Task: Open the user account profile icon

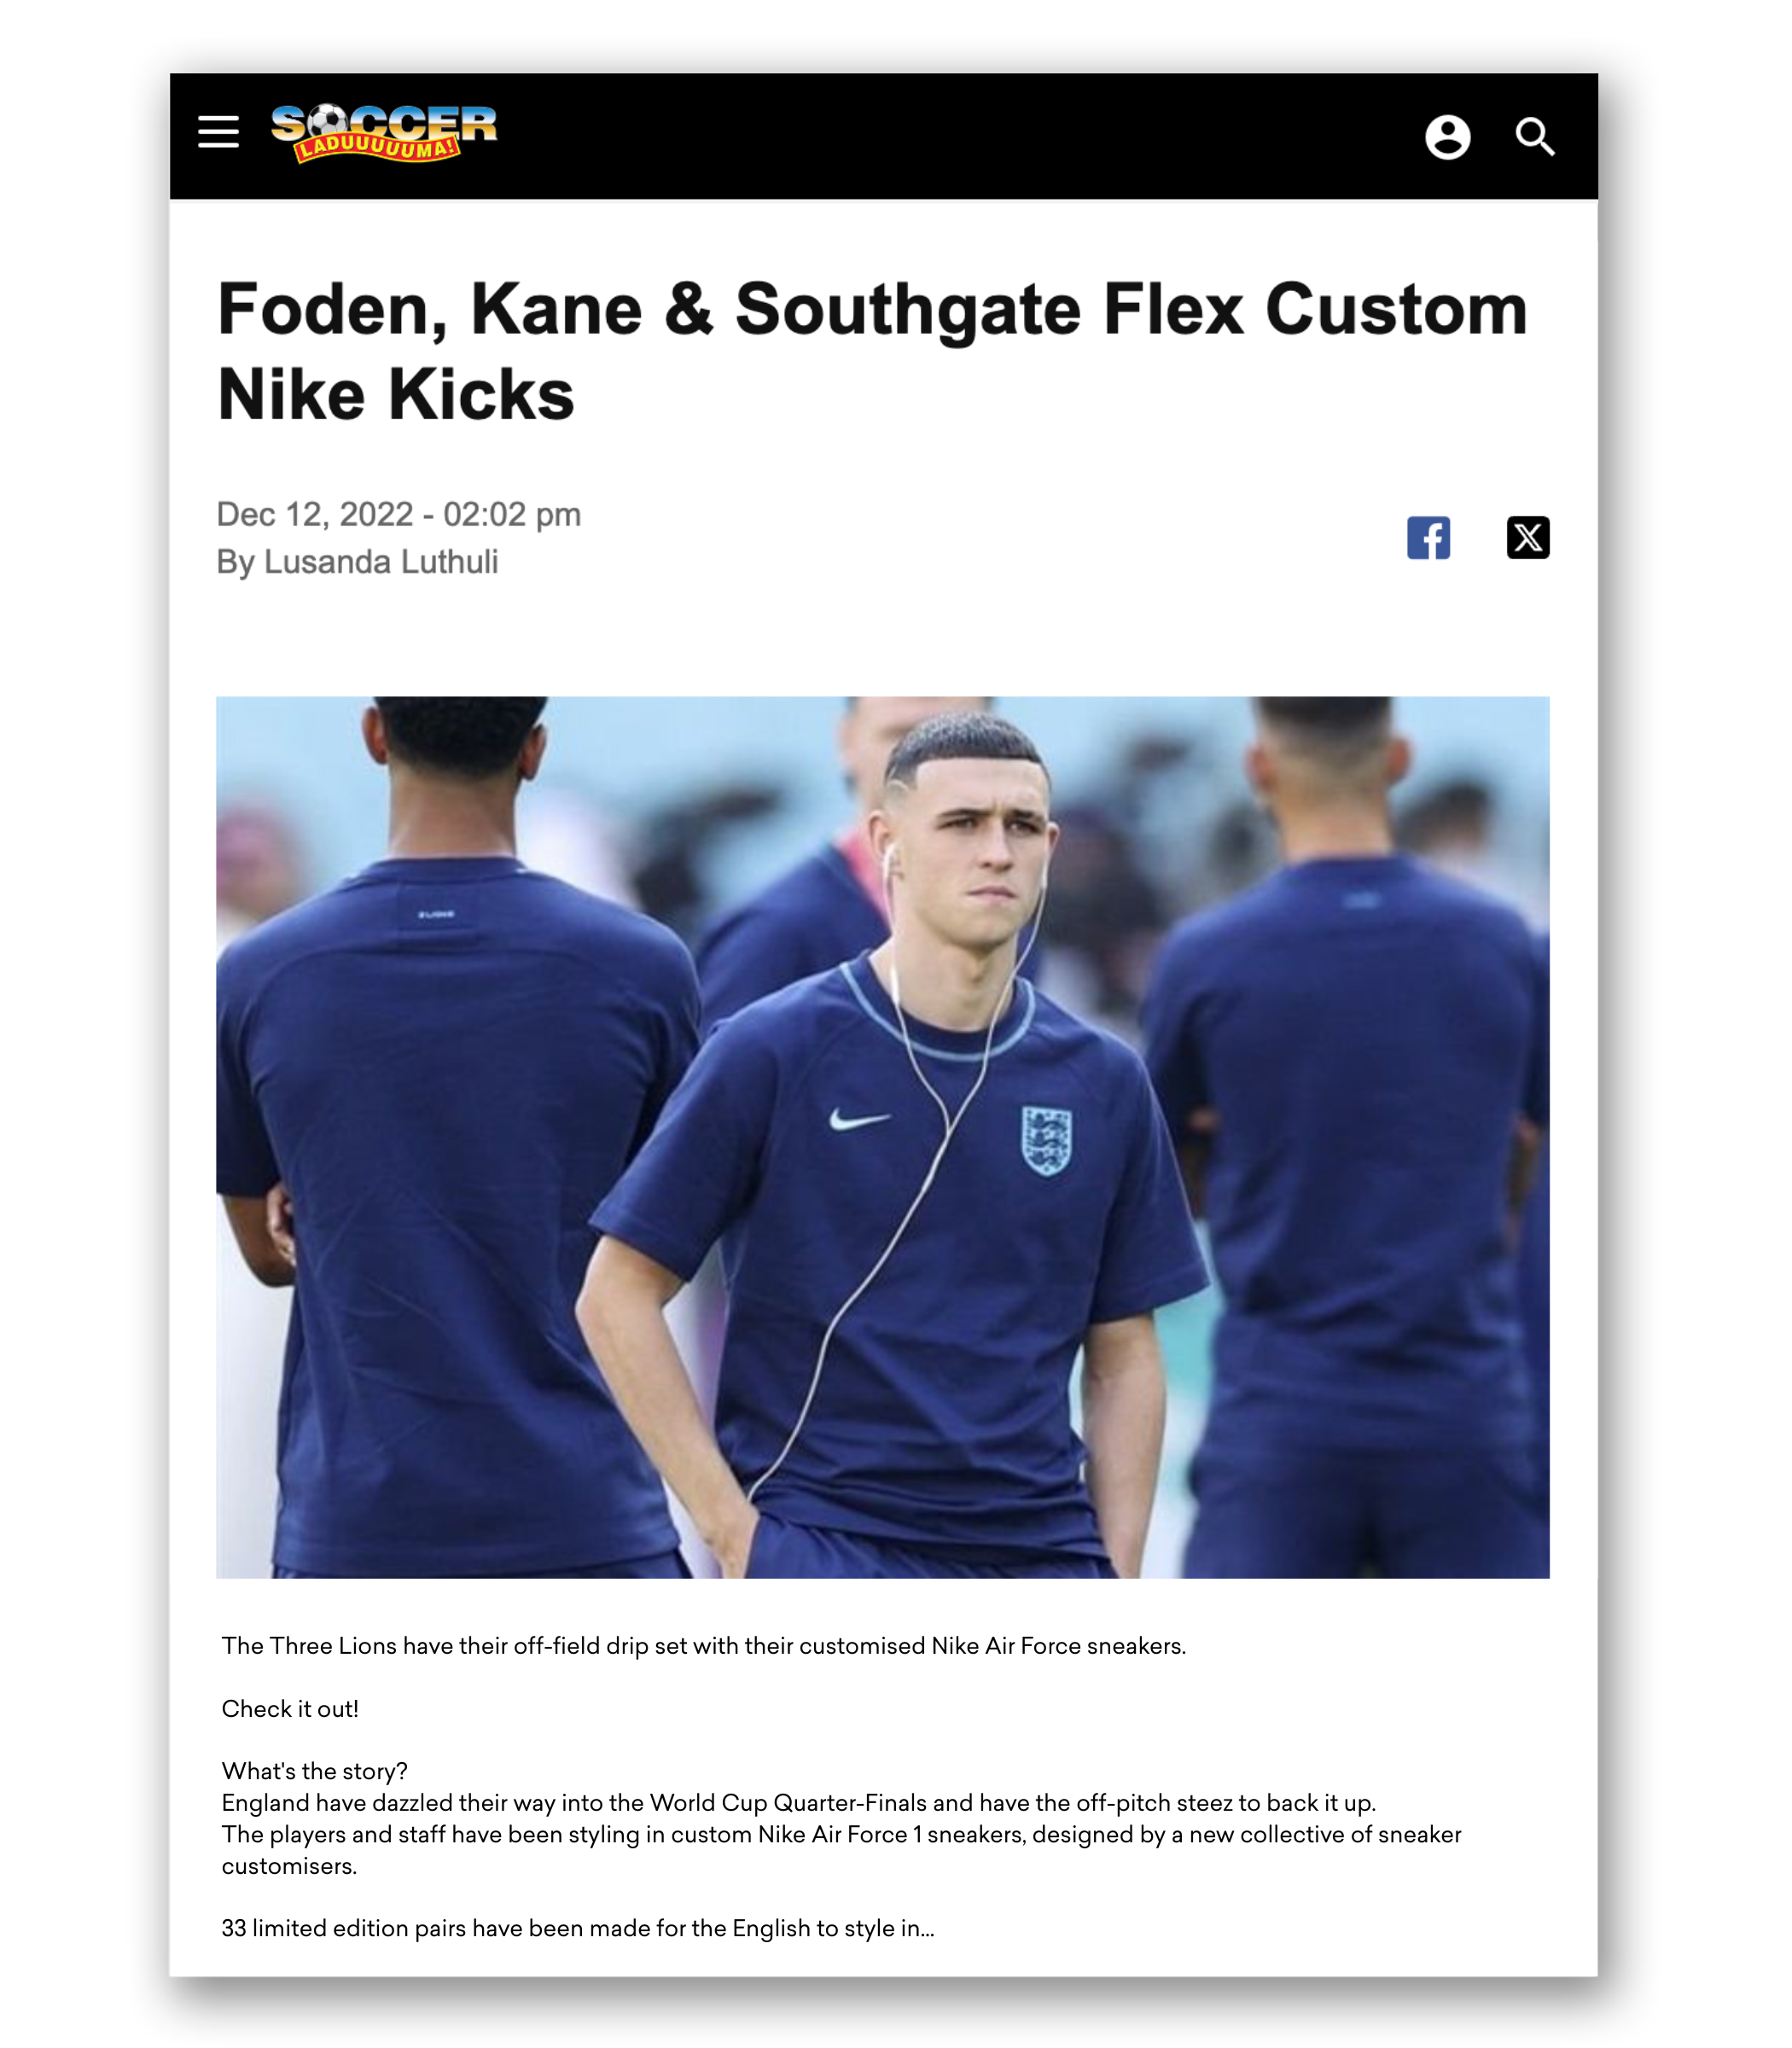Action: click(x=1447, y=137)
